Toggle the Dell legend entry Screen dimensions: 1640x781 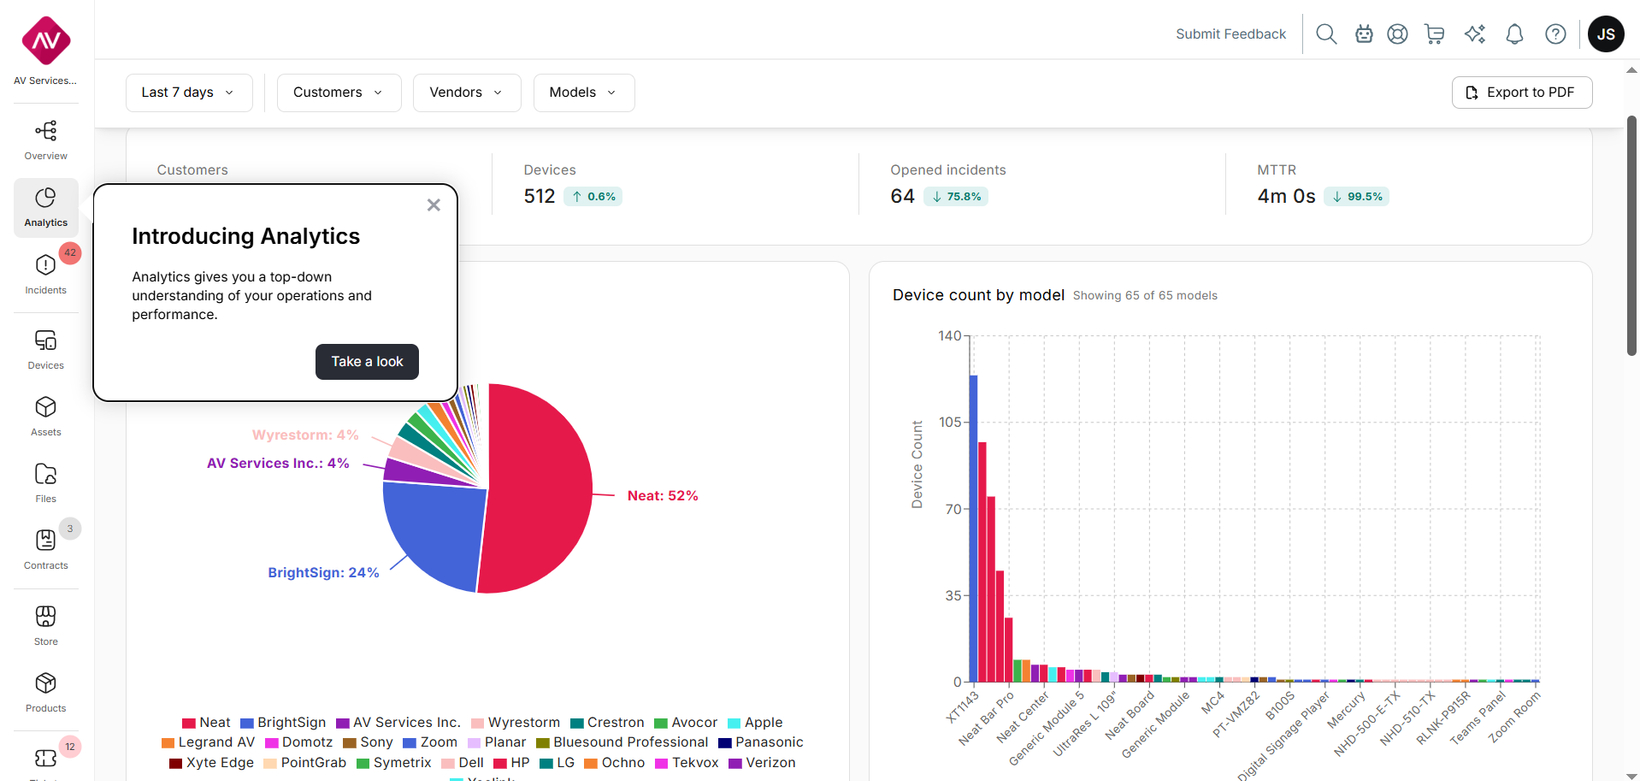coord(463,763)
